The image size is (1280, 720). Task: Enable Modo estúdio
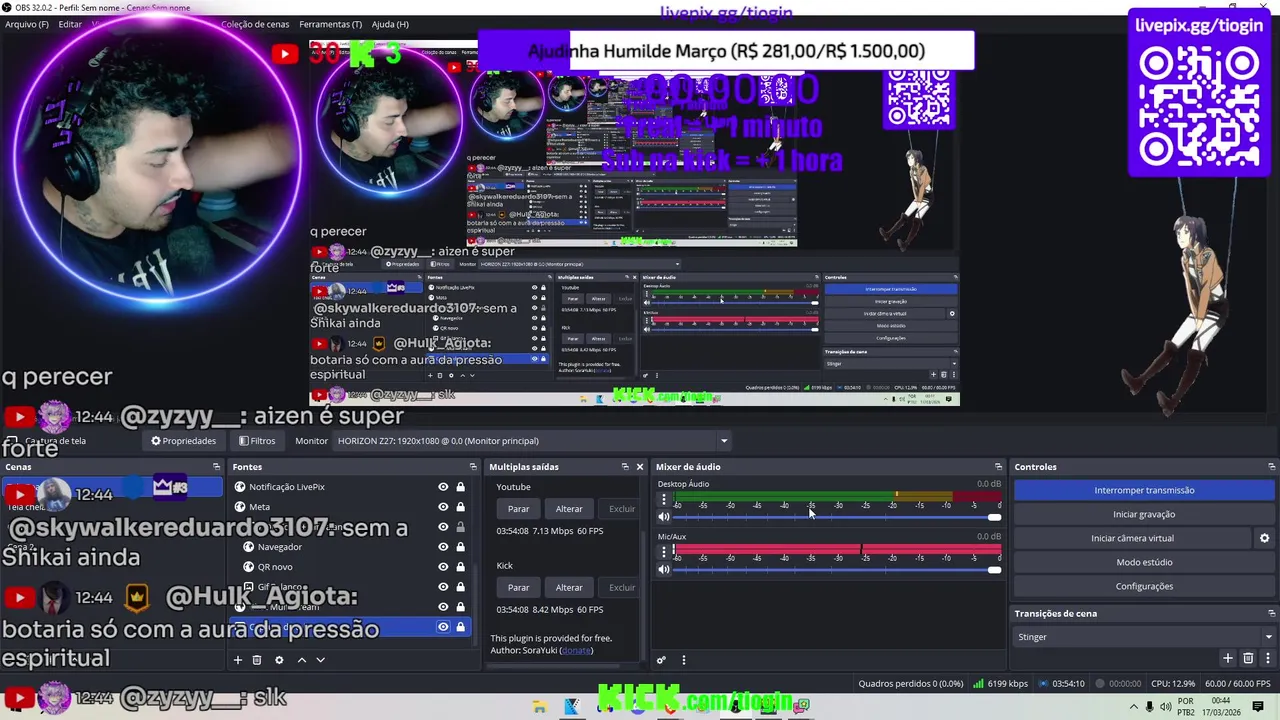pos(1144,562)
